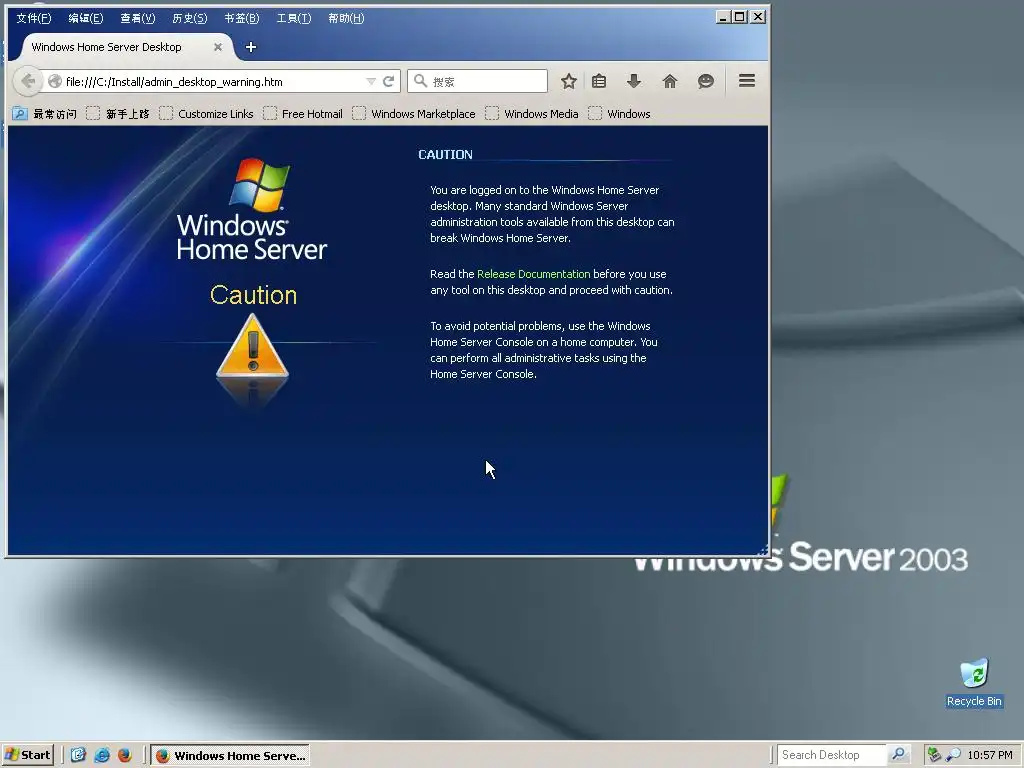This screenshot has height=768, width=1024.
Task: Open the 书签(B) menu
Action: pyautogui.click(x=242, y=18)
